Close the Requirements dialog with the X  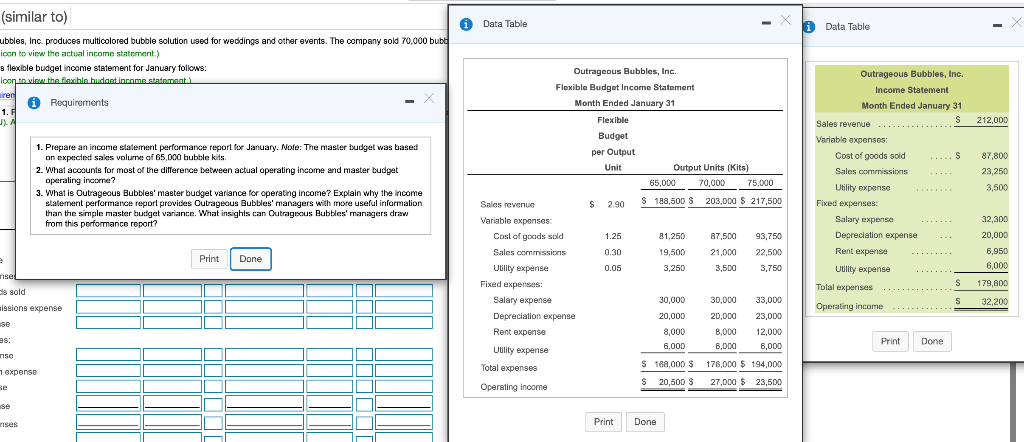427,99
